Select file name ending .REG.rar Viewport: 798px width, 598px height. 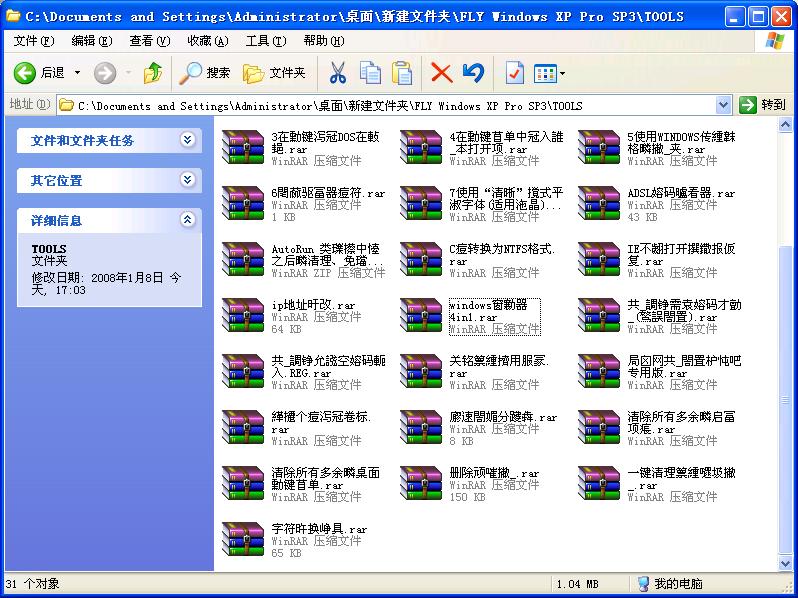pyautogui.click(x=328, y=366)
